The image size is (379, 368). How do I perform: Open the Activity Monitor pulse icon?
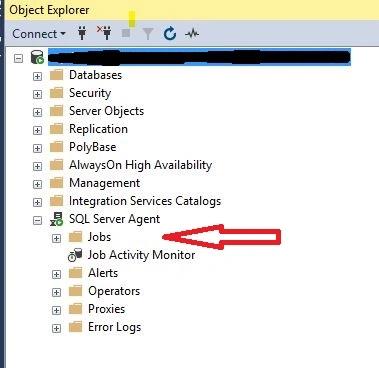click(192, 34)
